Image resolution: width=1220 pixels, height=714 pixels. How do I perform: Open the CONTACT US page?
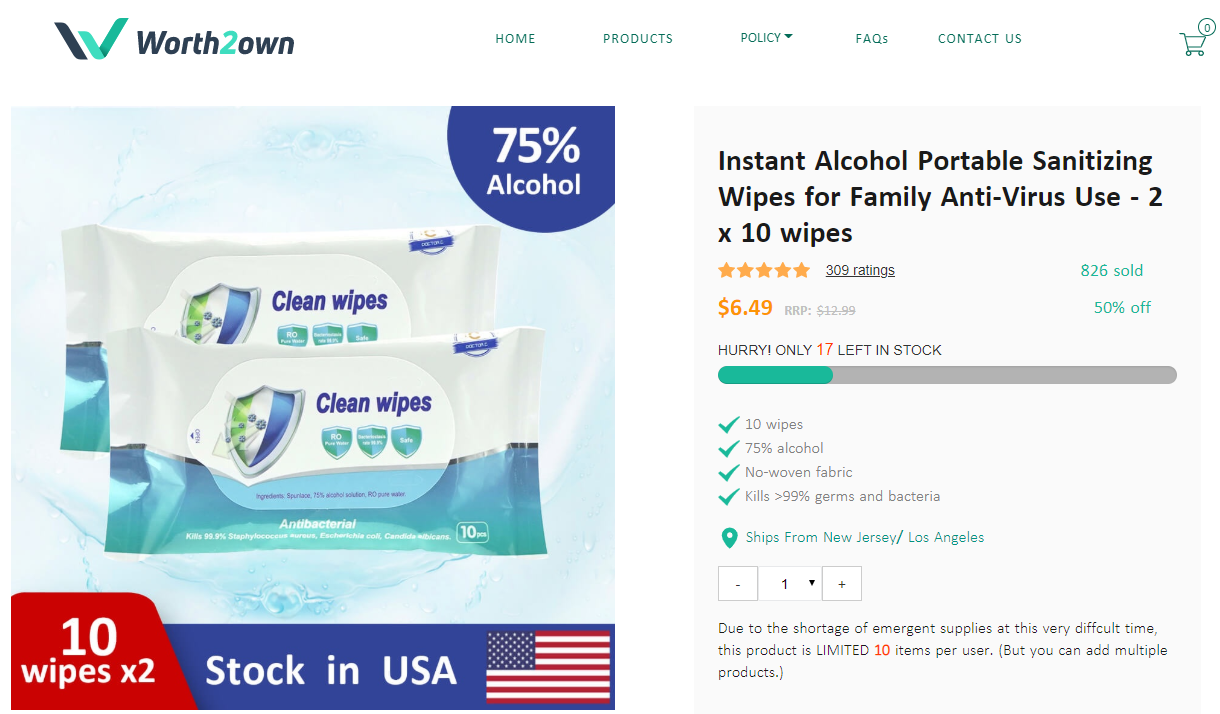point(980,39)
